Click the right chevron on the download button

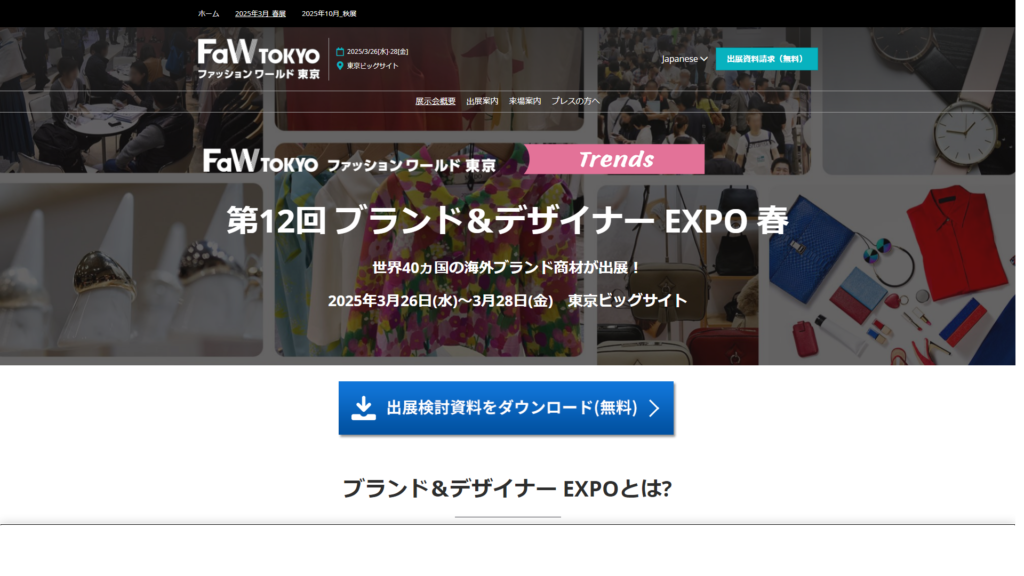(654, 408)
